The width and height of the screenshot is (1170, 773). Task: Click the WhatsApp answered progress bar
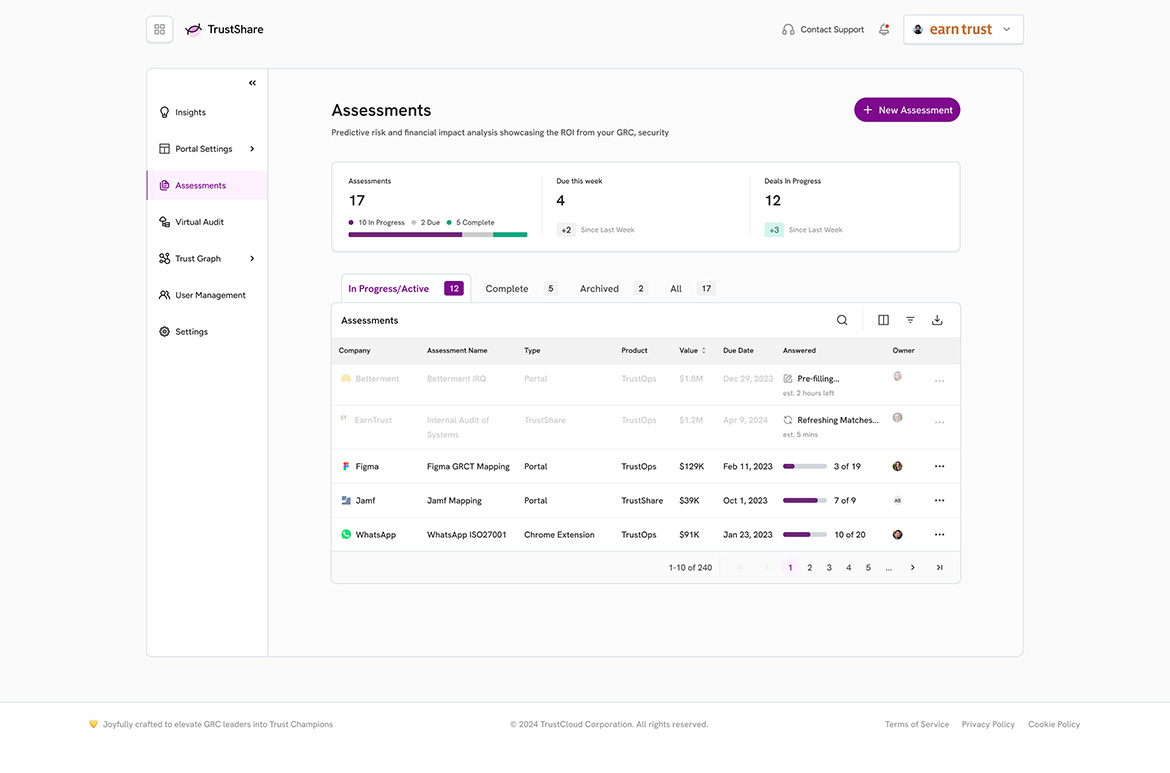click(804, 535)
